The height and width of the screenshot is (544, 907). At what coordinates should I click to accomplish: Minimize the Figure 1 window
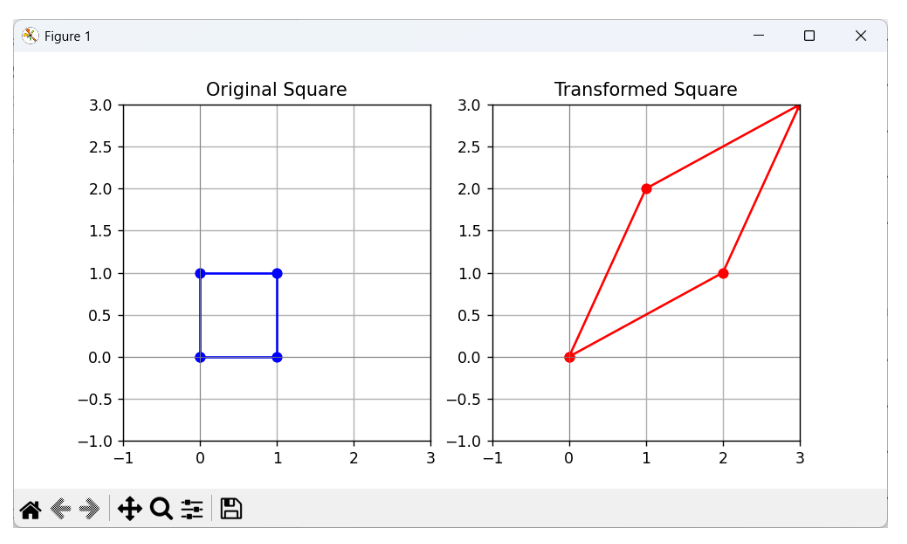pyautogui.click(x=759, y=36)
